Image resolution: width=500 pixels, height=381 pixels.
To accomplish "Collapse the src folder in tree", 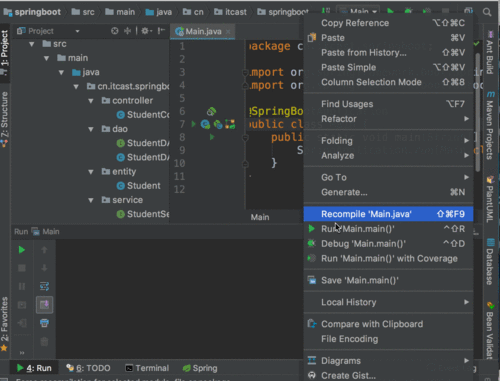I will (32, 44).
